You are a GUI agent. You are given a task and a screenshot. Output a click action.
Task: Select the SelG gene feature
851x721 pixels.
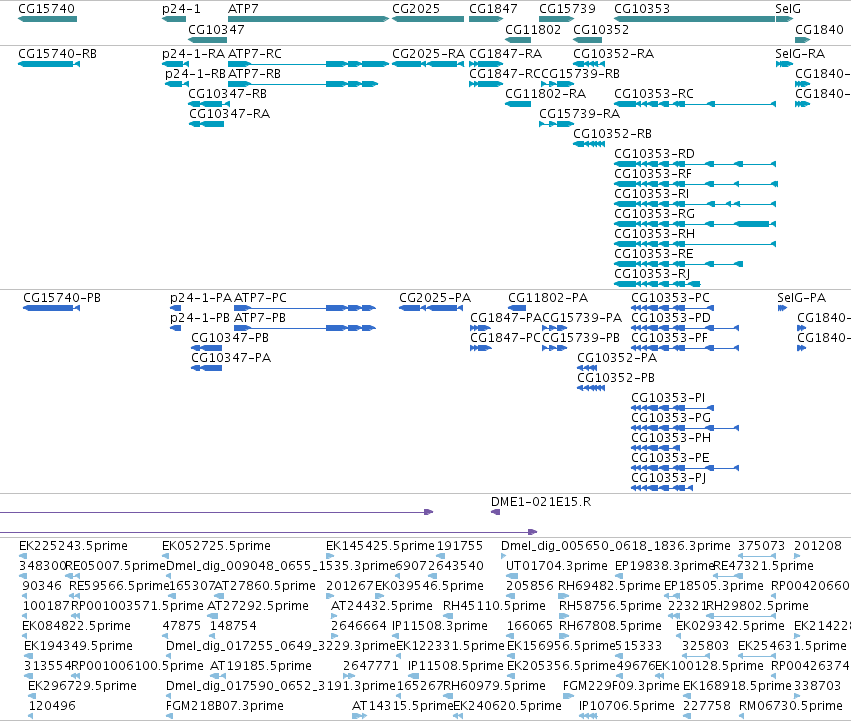(784, 19)
